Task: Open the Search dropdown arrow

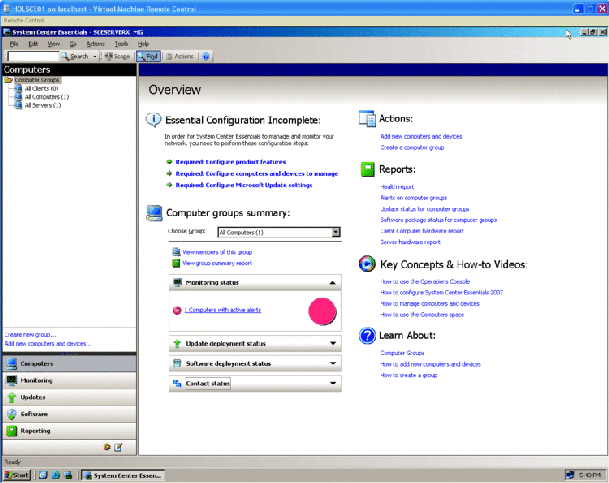Action: pos(95,56)
